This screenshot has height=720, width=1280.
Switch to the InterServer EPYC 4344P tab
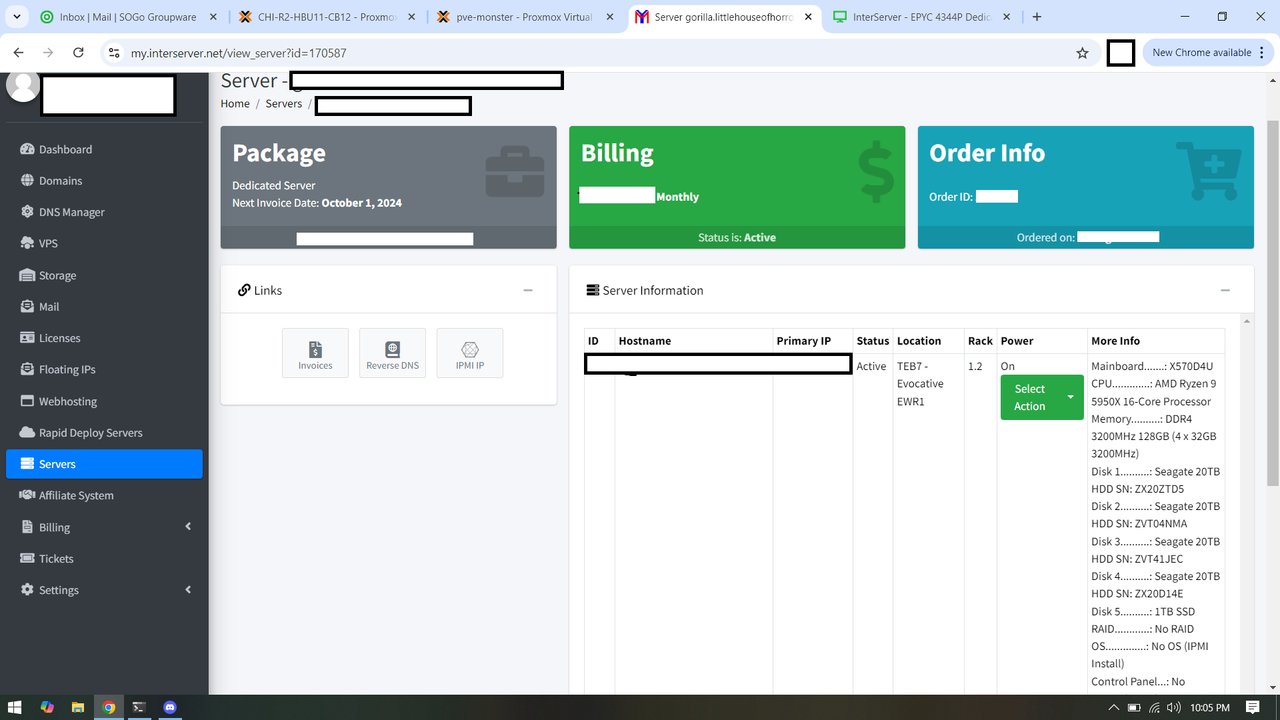point(924,17)
